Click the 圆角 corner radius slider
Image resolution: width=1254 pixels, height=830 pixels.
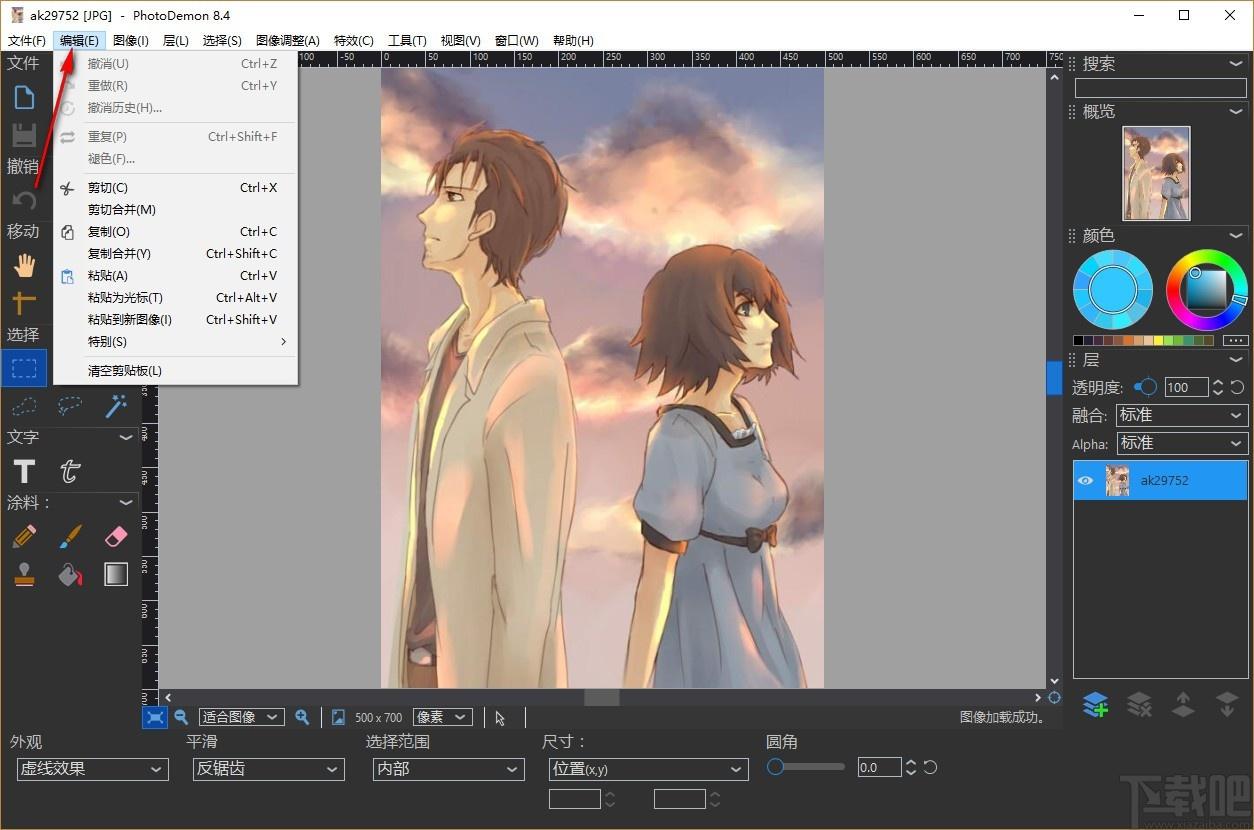point(806,767)
